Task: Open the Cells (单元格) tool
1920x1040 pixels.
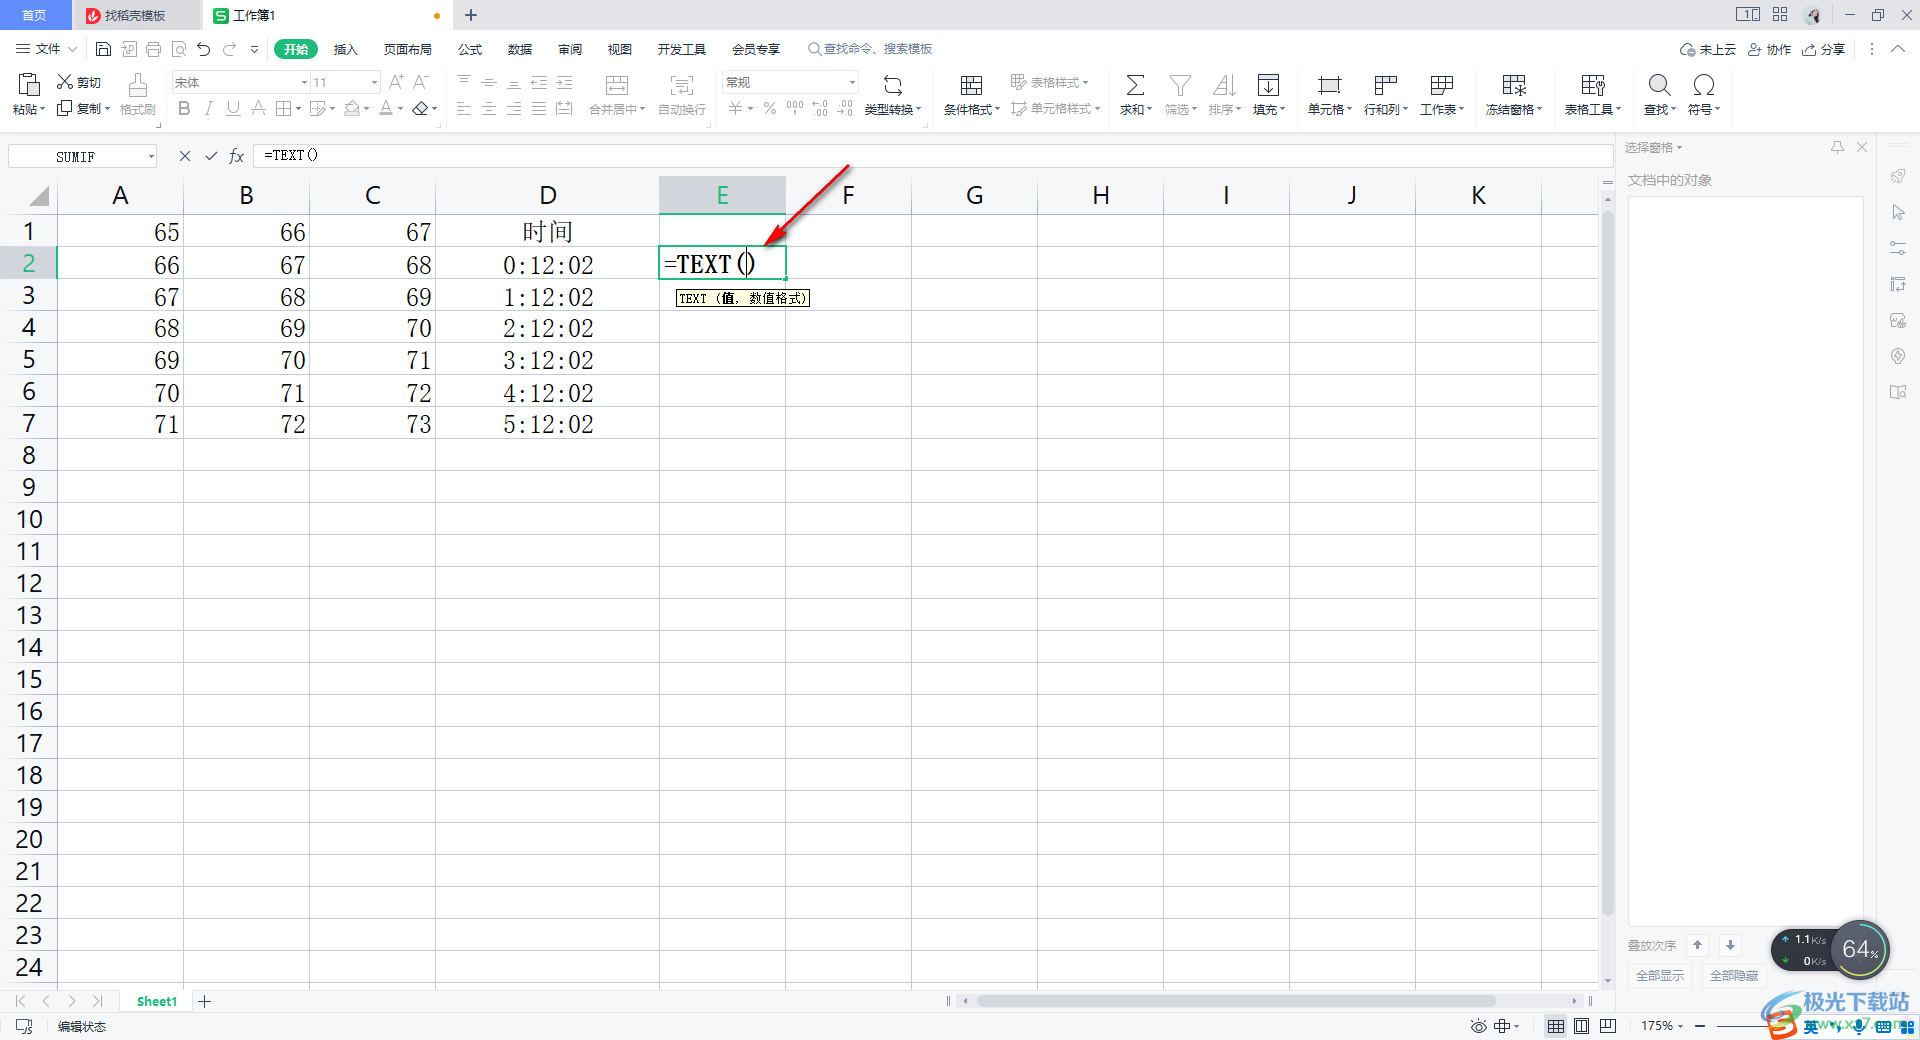Action: tap(1329, 94)
